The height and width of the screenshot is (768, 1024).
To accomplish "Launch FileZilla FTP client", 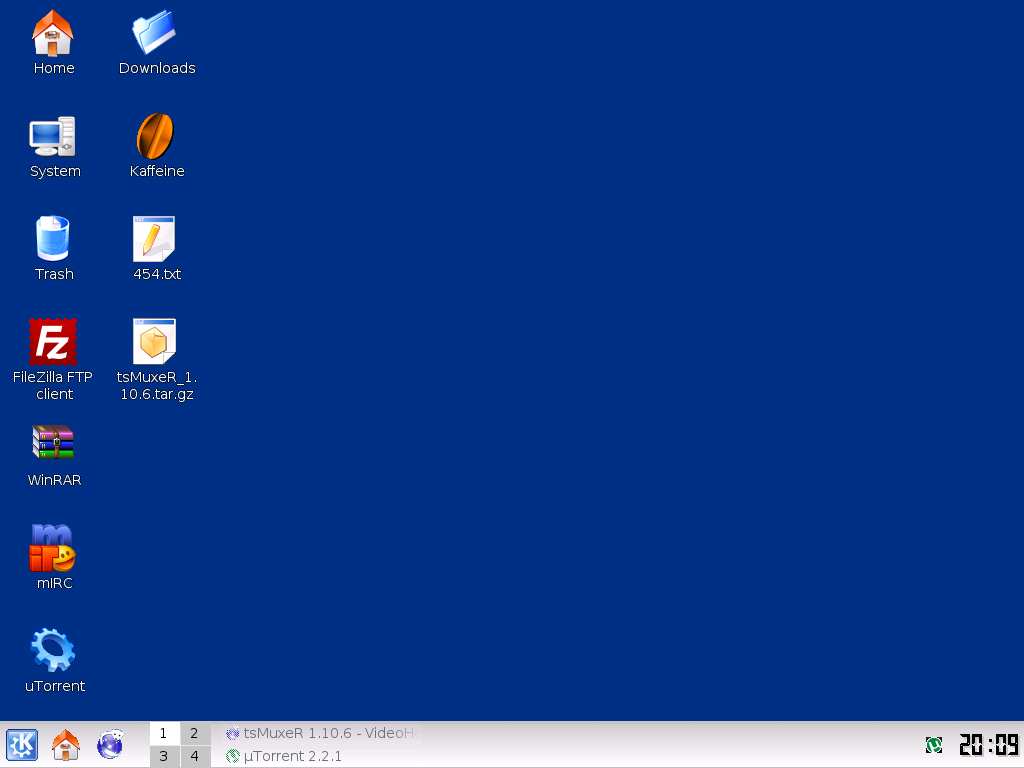I will click(x=53, y=342).
